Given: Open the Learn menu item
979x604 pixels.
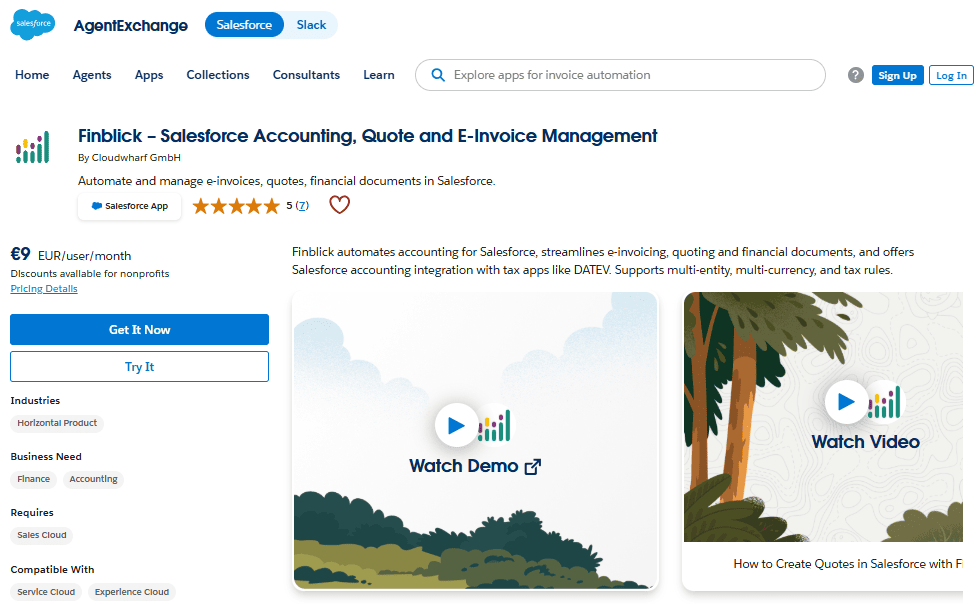Looking at the screenshot, I should pos(379,75).
